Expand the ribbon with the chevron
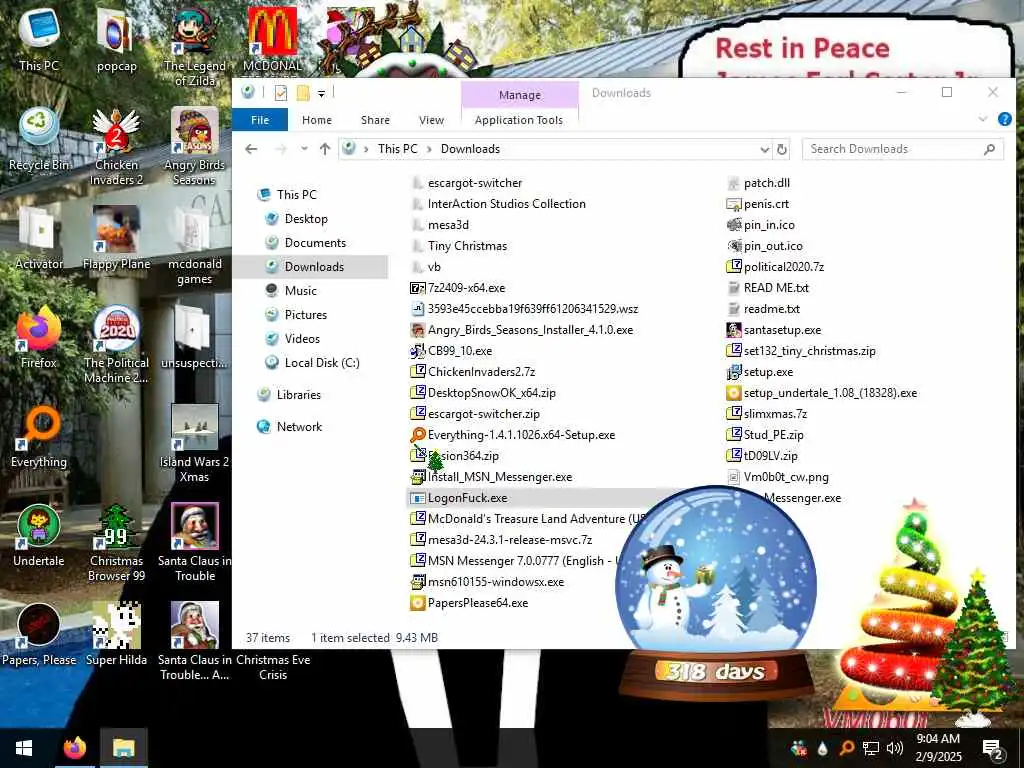1024x768 pixels. [983, 119]
